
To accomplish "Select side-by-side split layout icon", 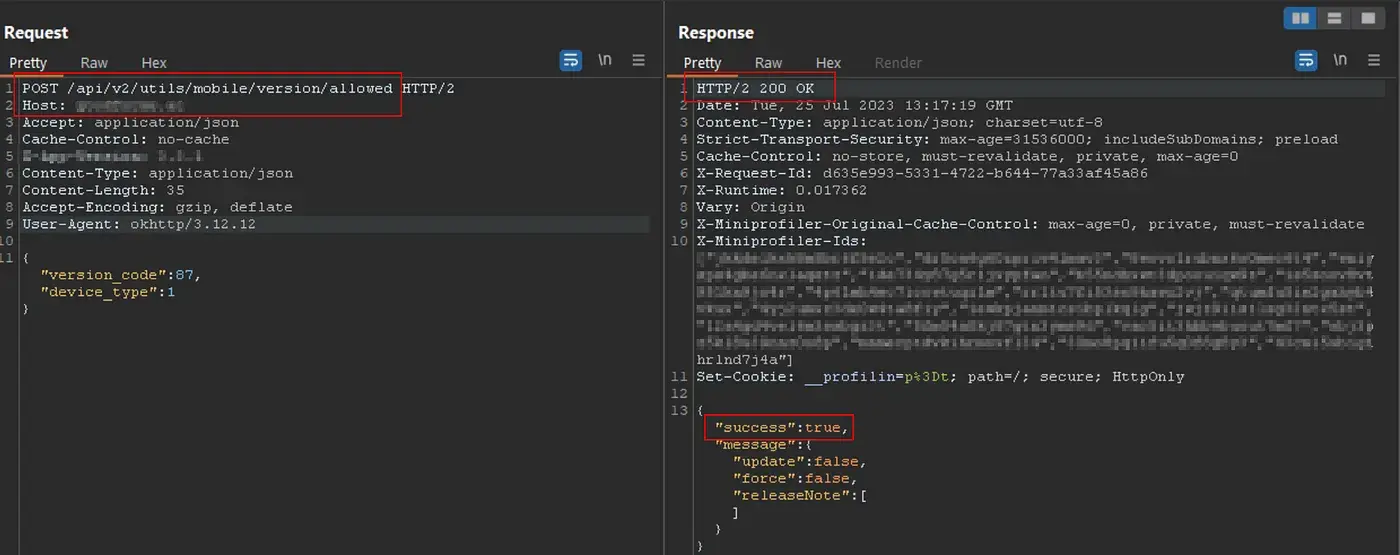I will pos(1301,18).
